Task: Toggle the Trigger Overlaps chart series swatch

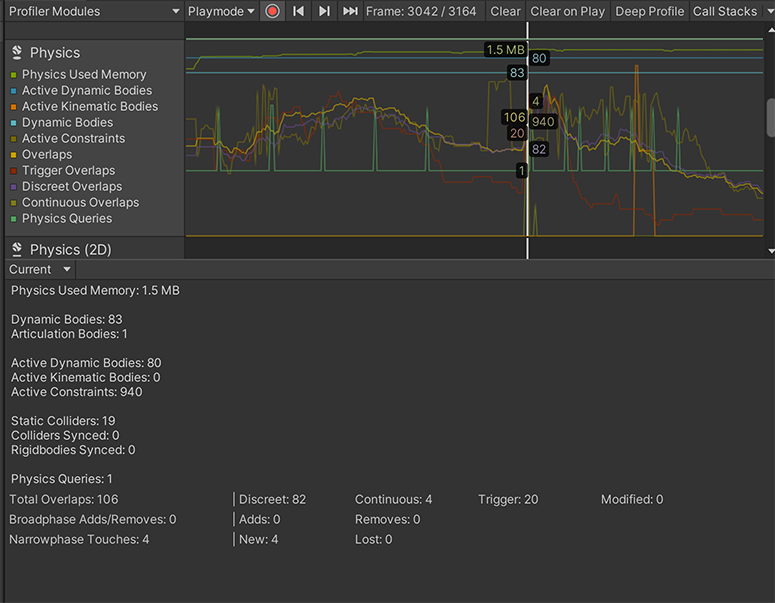Action: pyautogui.click(x=14, y=171)
